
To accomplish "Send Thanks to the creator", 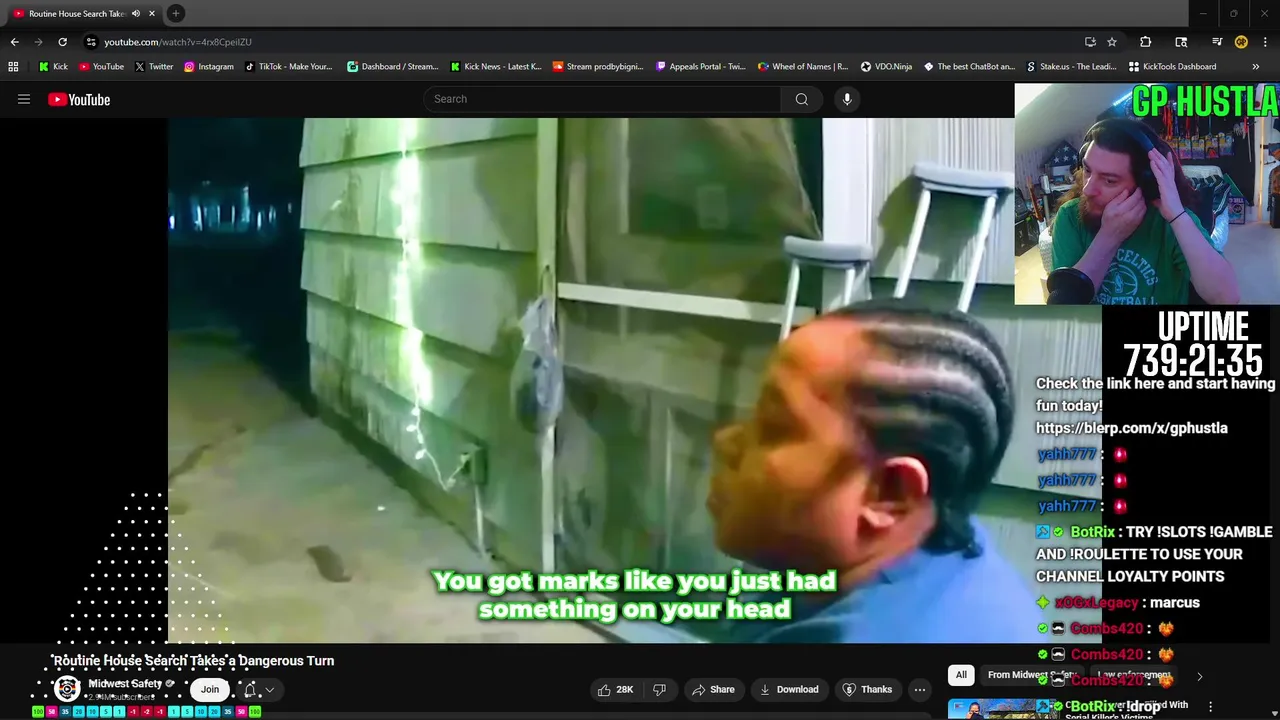I will tap(866, 689).
